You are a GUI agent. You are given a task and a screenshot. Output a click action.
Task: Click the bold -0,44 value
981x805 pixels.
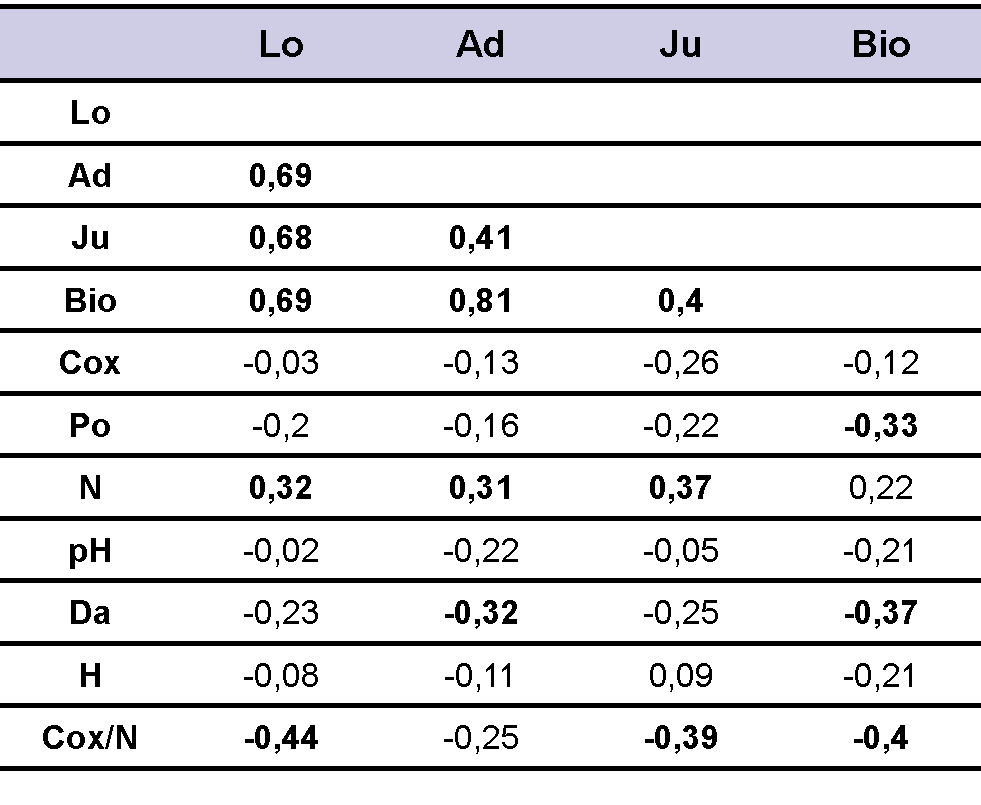(280, 738)
